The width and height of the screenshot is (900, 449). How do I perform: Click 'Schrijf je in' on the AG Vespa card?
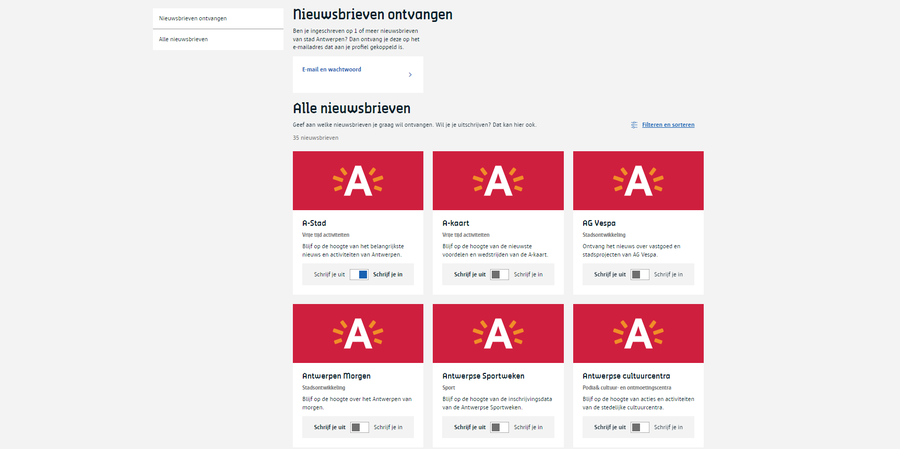669,274
